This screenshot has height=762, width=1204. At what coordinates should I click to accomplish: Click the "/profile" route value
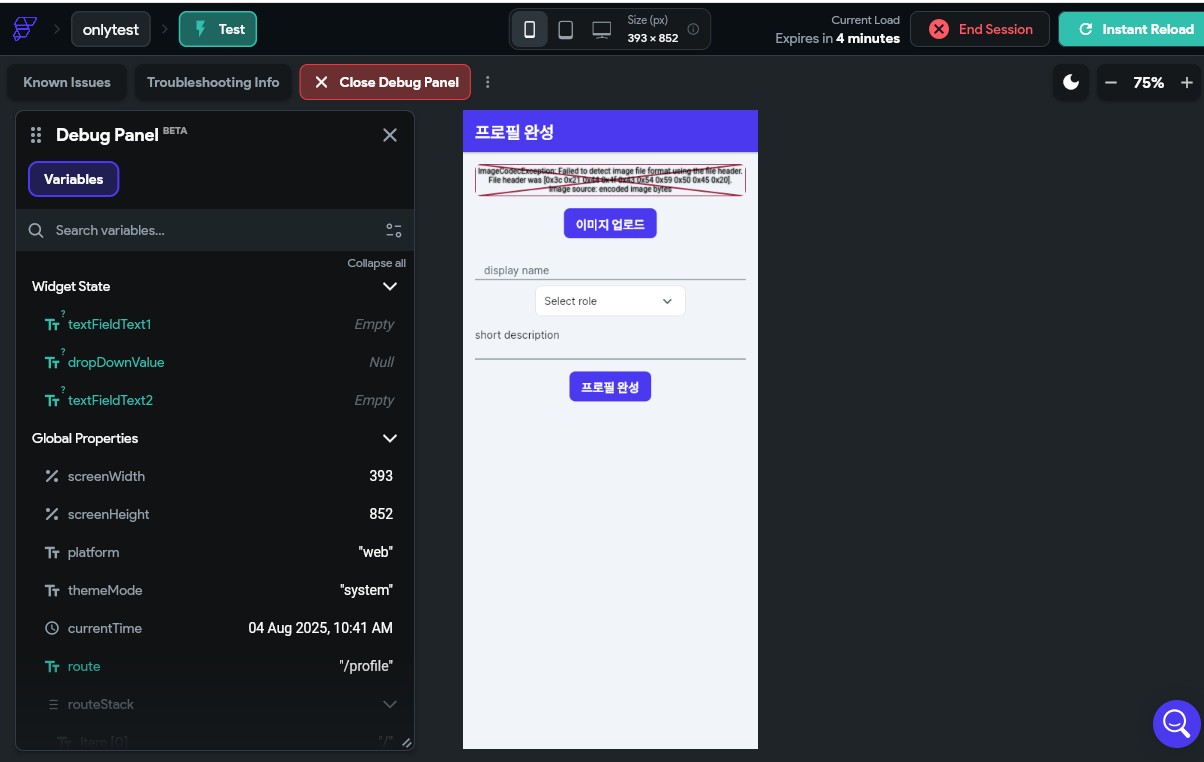pyautogui.click(x=366, y=666)
